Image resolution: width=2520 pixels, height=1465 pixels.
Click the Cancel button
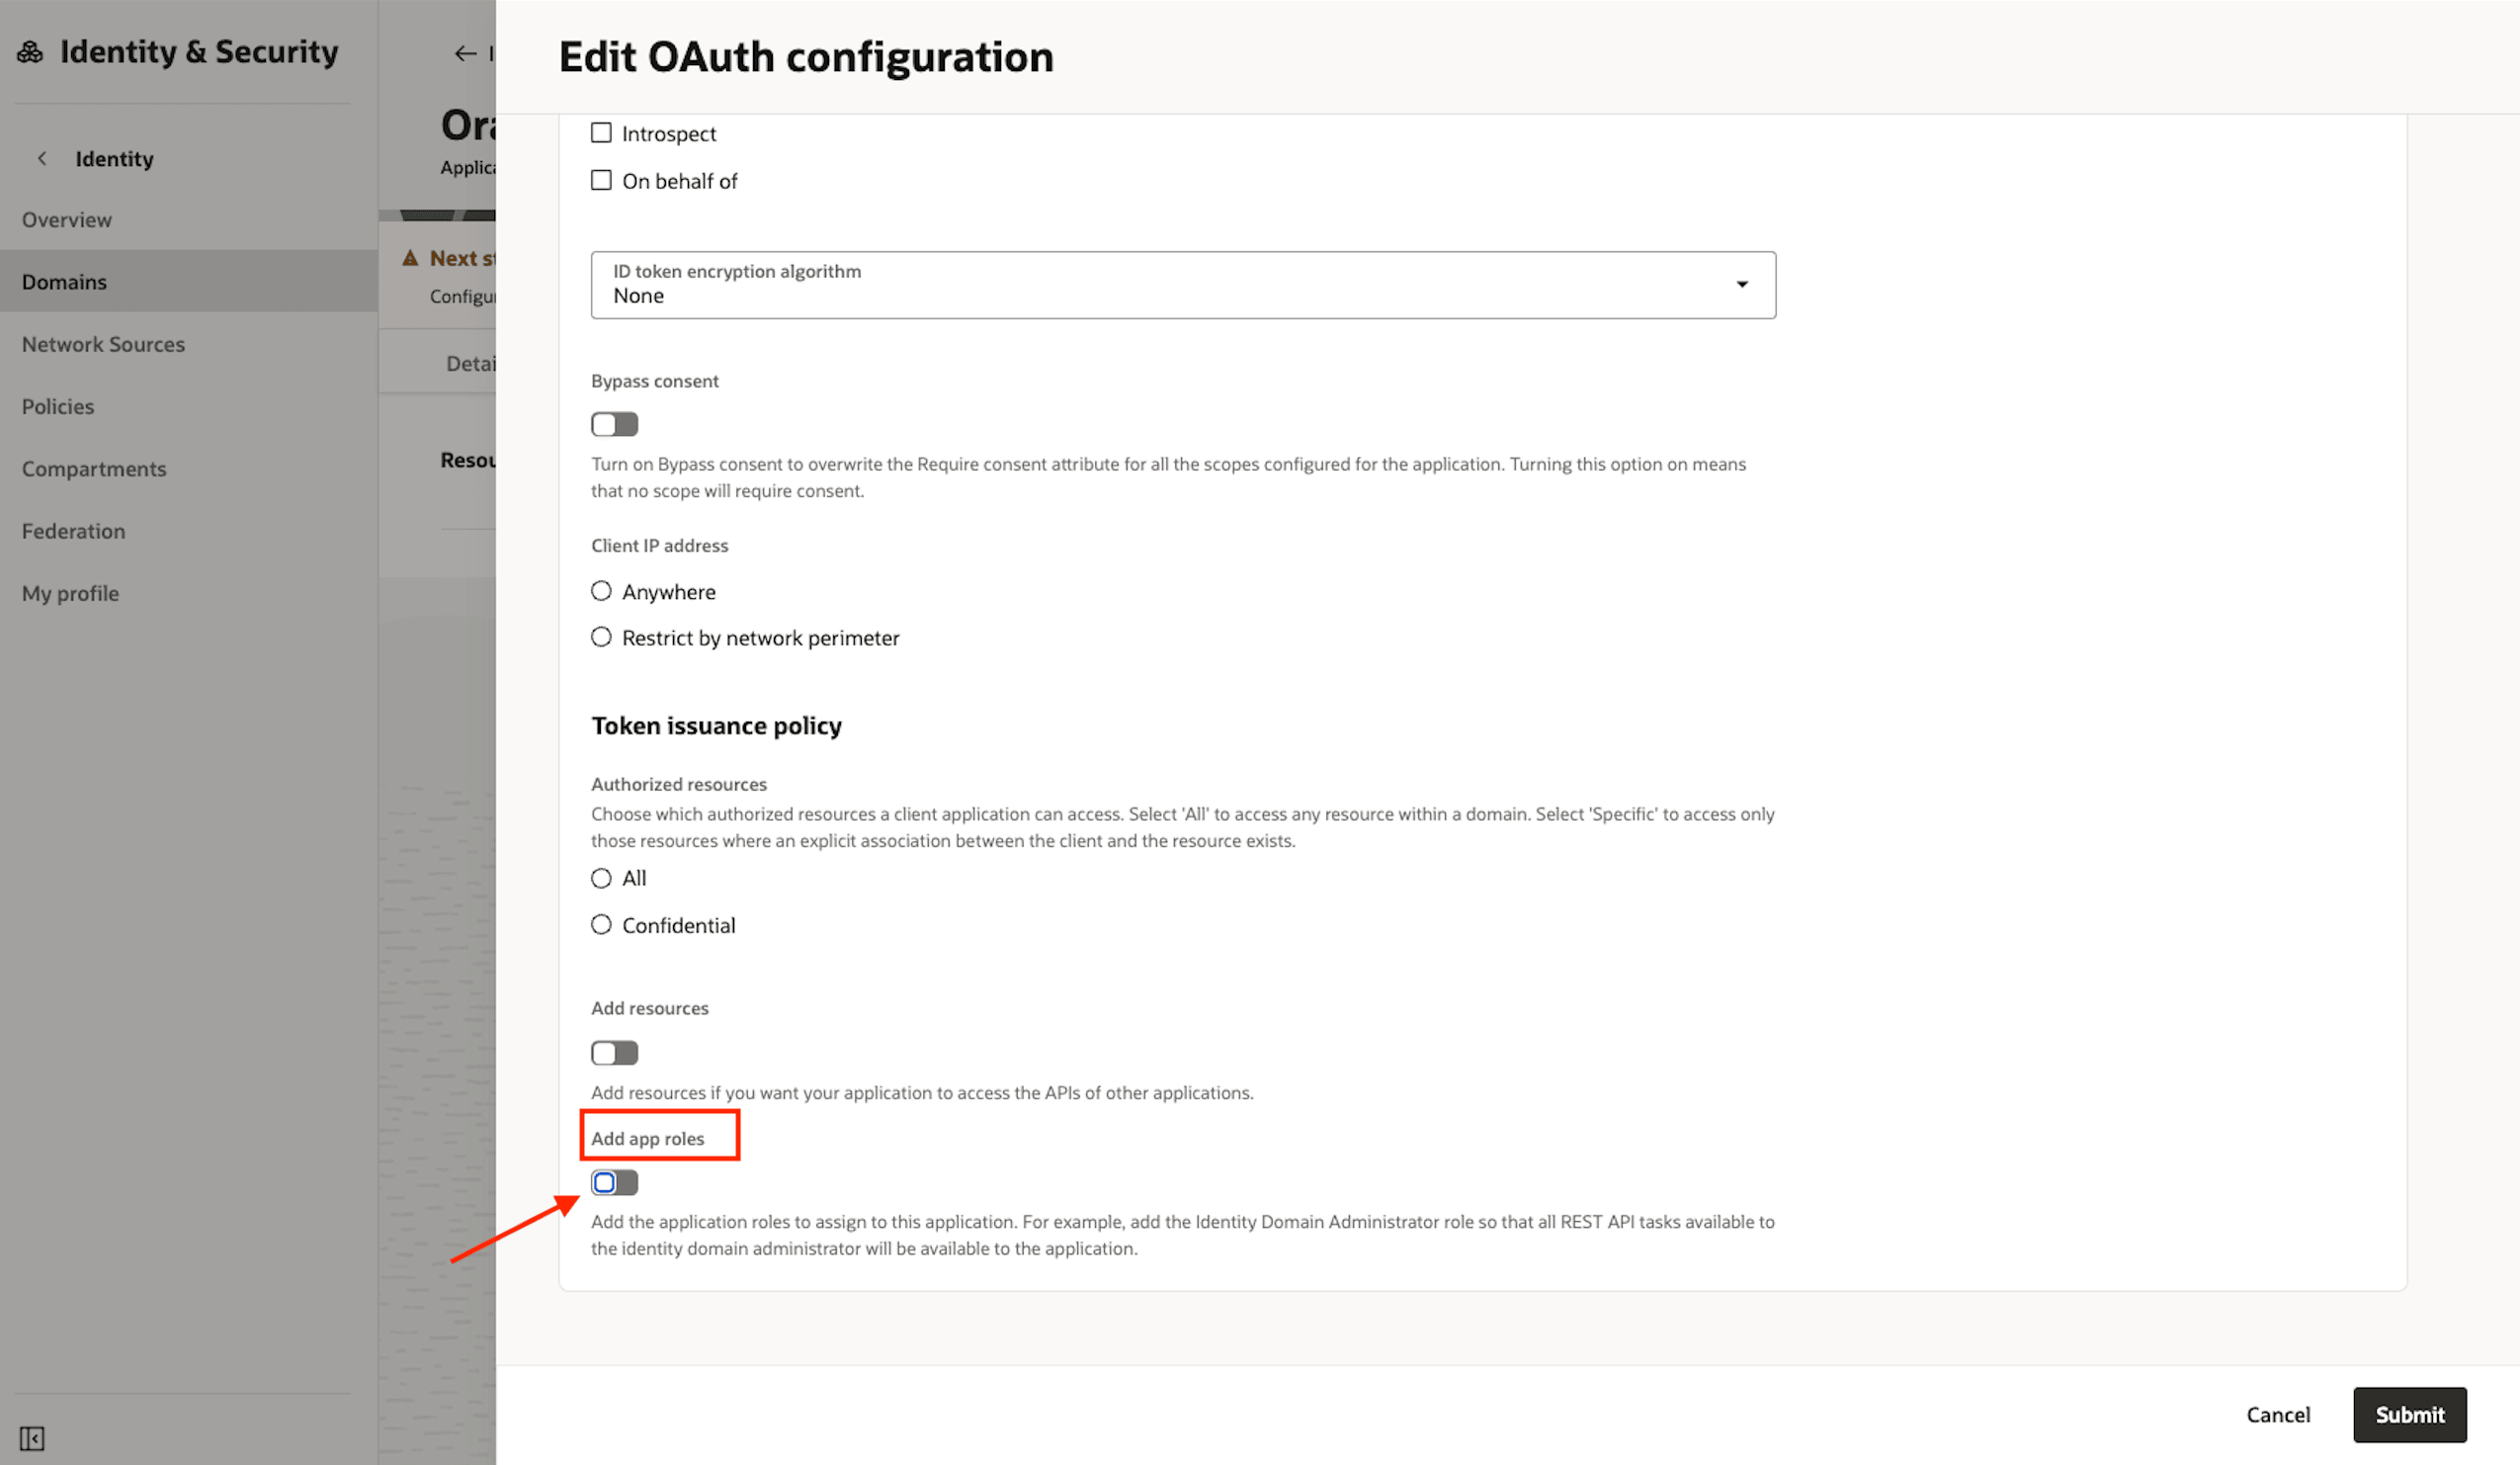[x=2278, y=1415]
